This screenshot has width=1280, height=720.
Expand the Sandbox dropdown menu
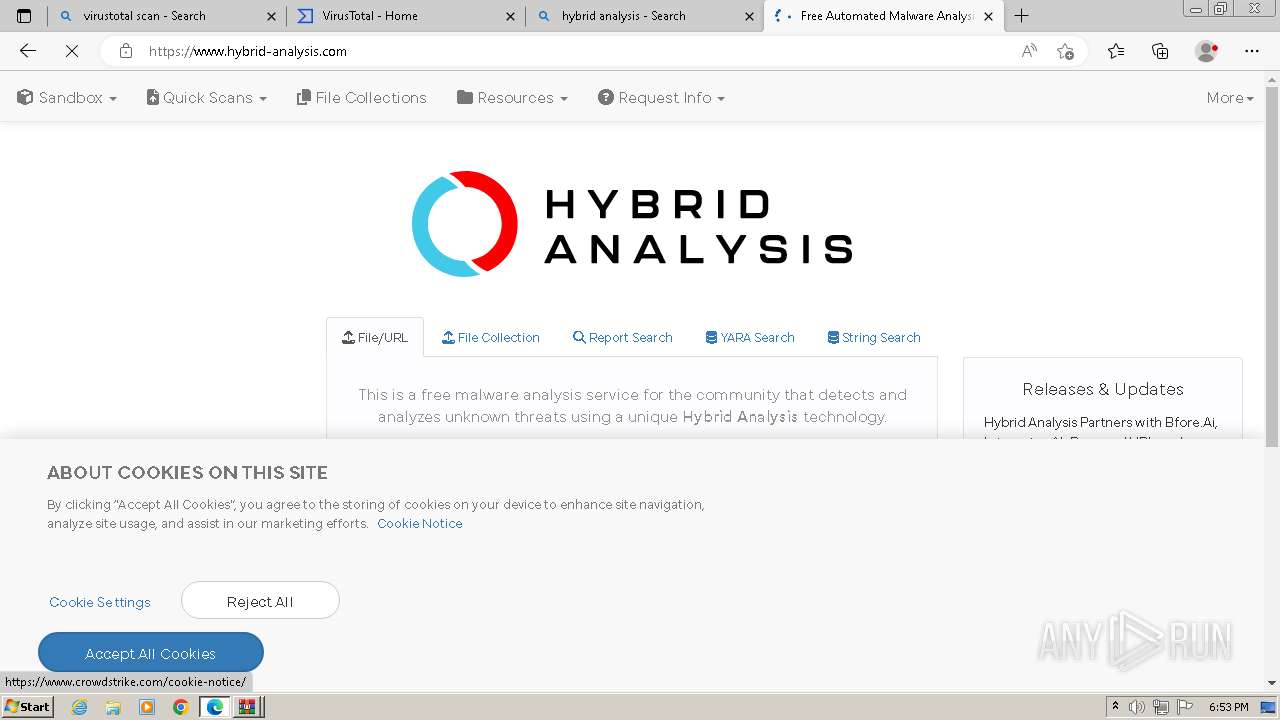coord(67,97)
